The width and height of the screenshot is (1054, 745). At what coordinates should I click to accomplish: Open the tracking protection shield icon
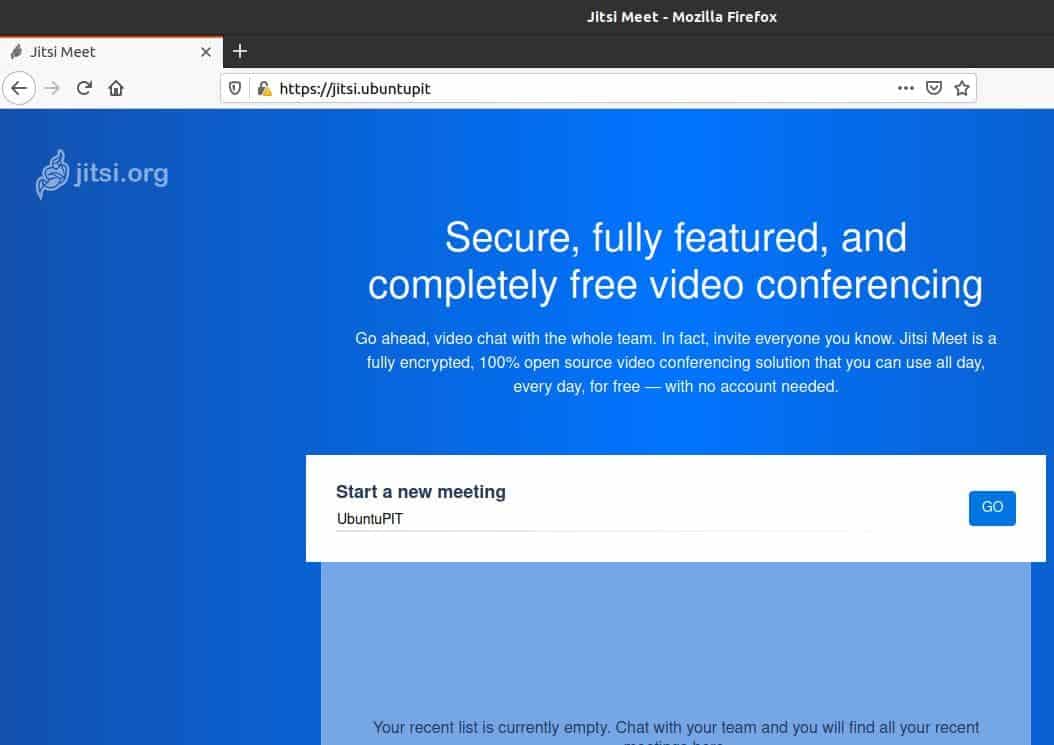click(235, 88)
